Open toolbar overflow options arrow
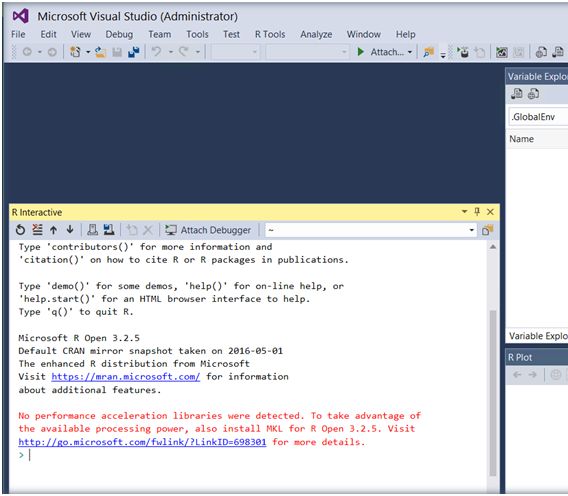 pyautogui.click(x=443, y=55)
